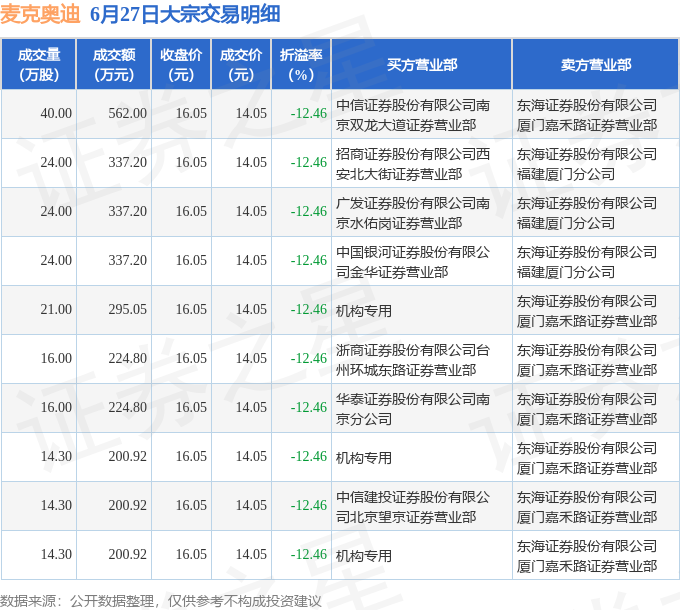
Task: Click 16.00 volume in the 浙商证券 row
Action: (56, 359)
